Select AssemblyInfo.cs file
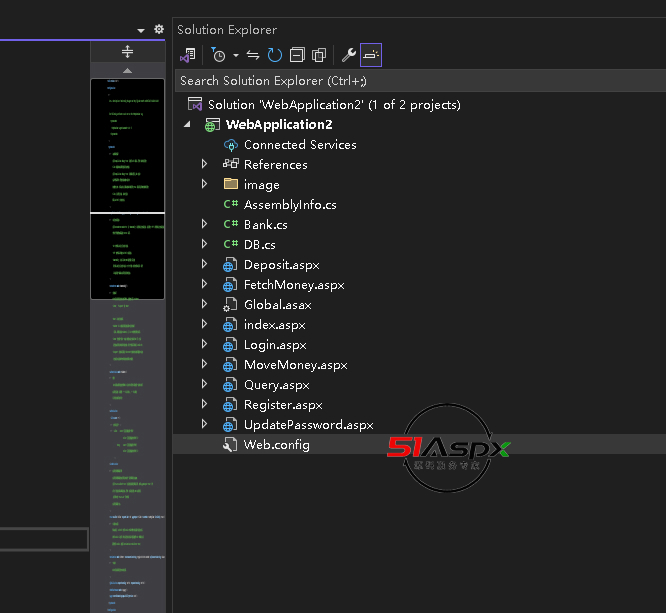666x613 pixels. (290, 205)
